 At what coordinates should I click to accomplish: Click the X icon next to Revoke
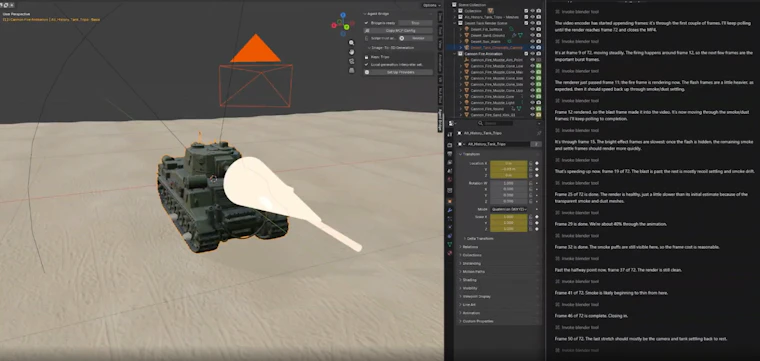click(x=401, y=38)
